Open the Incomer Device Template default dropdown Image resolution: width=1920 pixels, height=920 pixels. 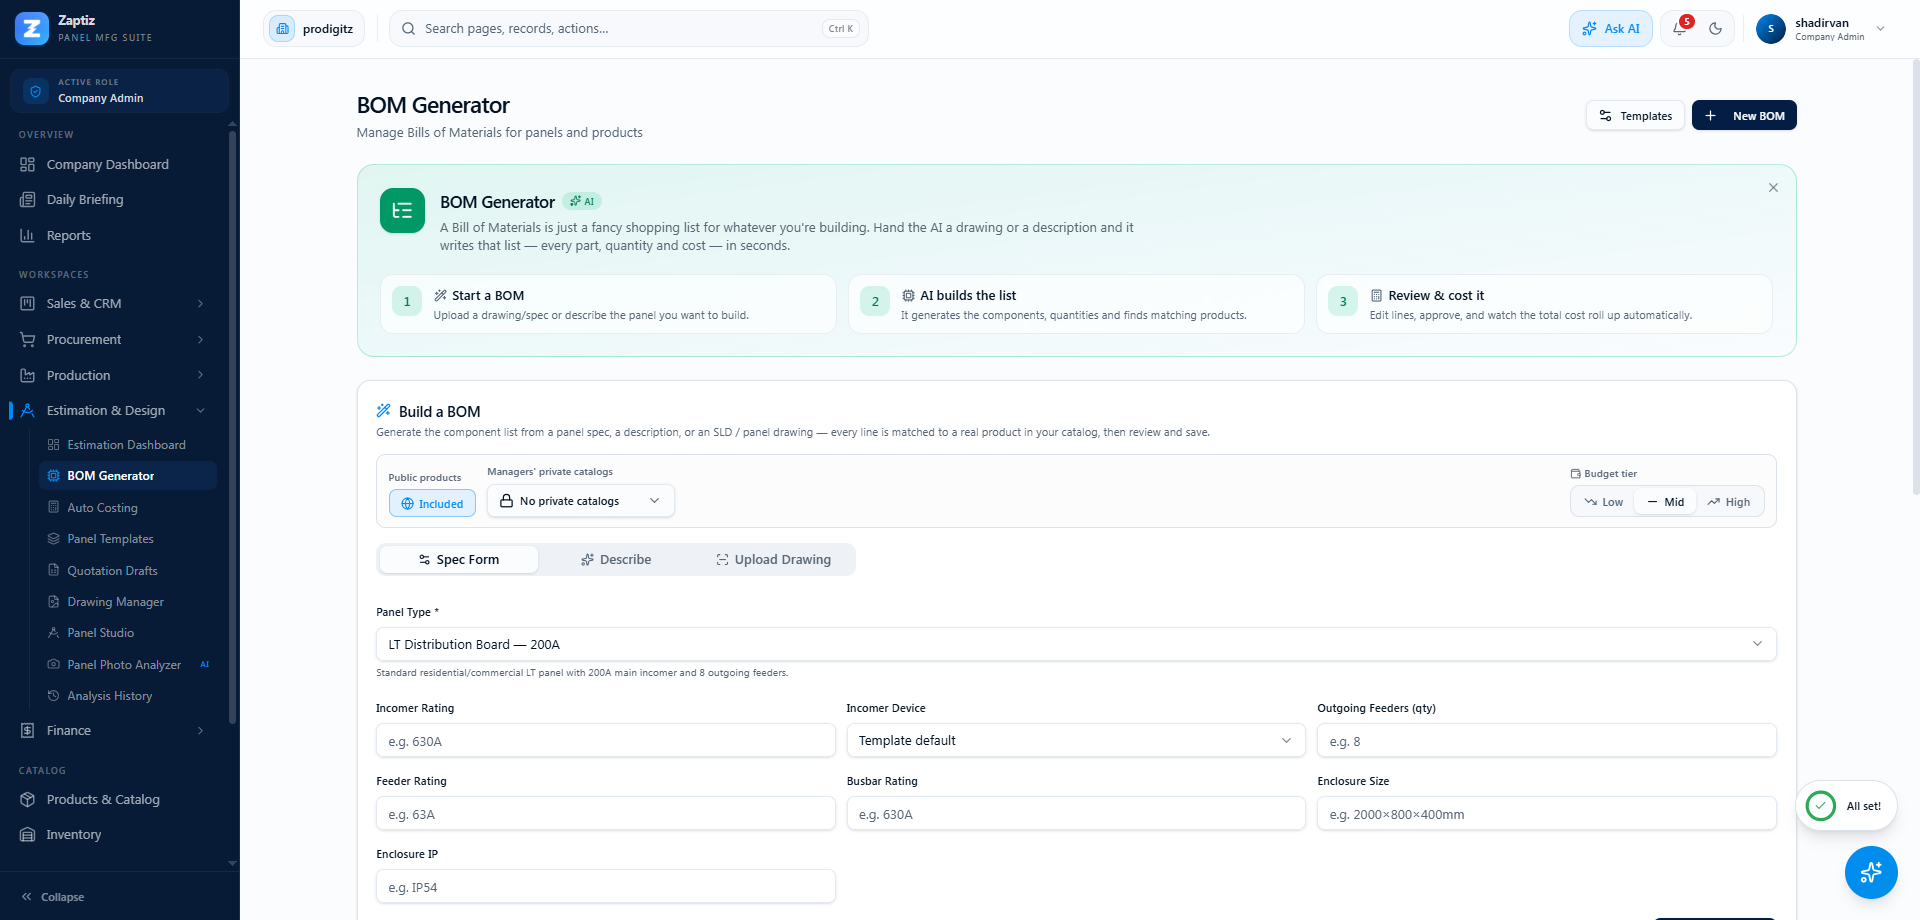1076,741
